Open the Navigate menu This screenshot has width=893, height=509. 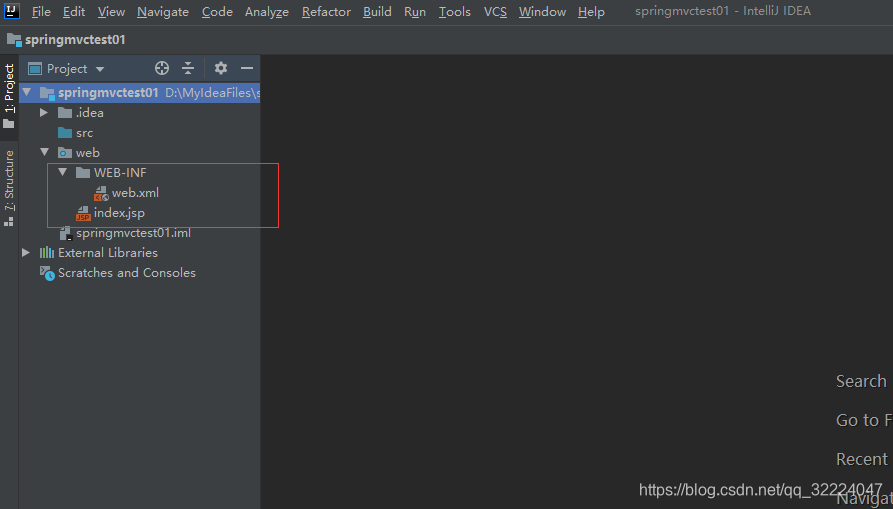163,11
